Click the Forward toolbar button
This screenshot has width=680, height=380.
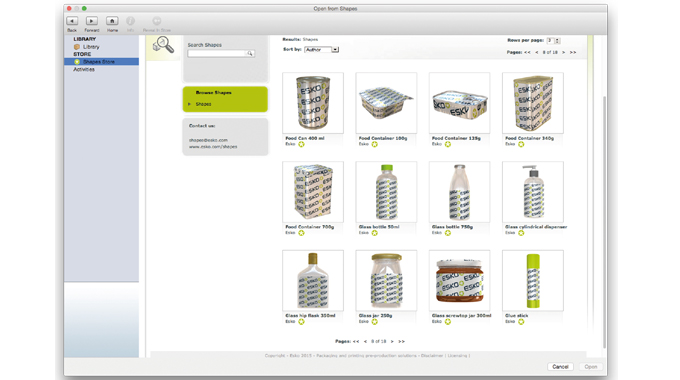tap(92, 21)
